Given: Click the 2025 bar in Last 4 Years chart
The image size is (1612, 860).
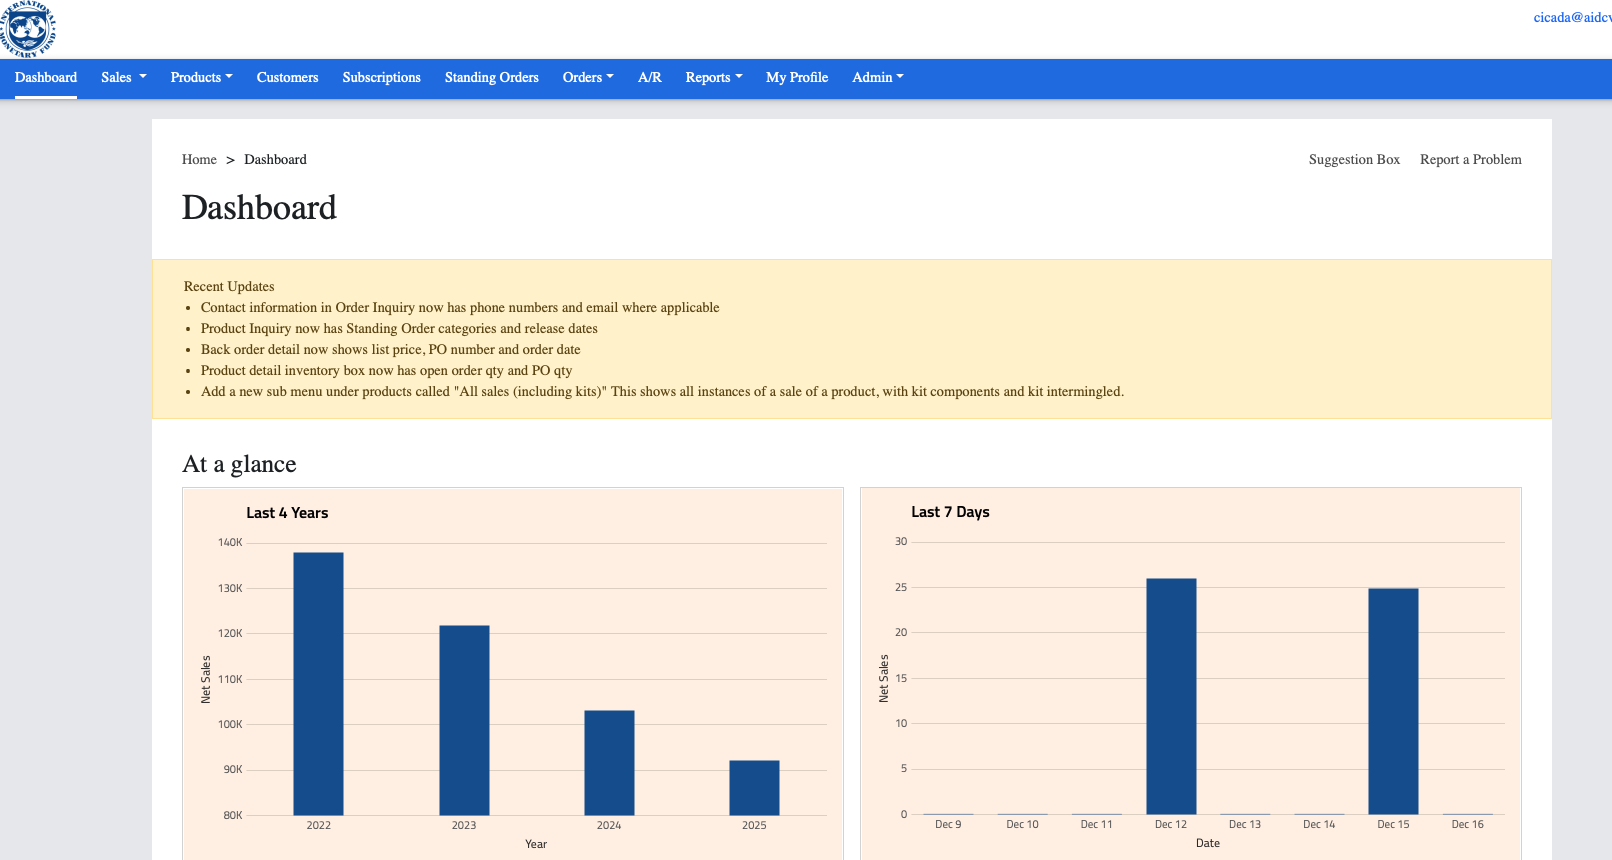Looking at the screenshot, I should [x=754, y=788].
